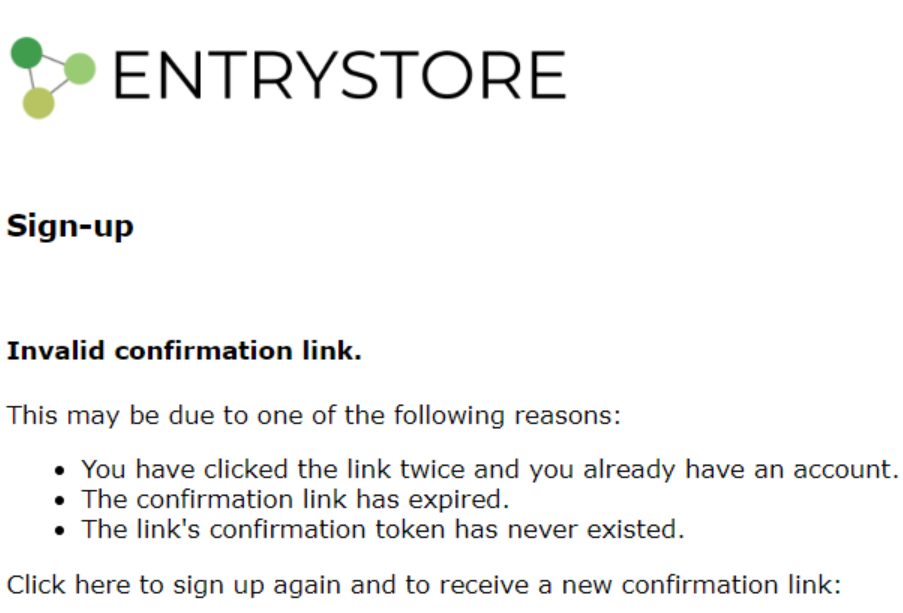The width and height of the screenshot is (903, 613).
Task: Click the first bullet point marker
Action: point(61,470)
